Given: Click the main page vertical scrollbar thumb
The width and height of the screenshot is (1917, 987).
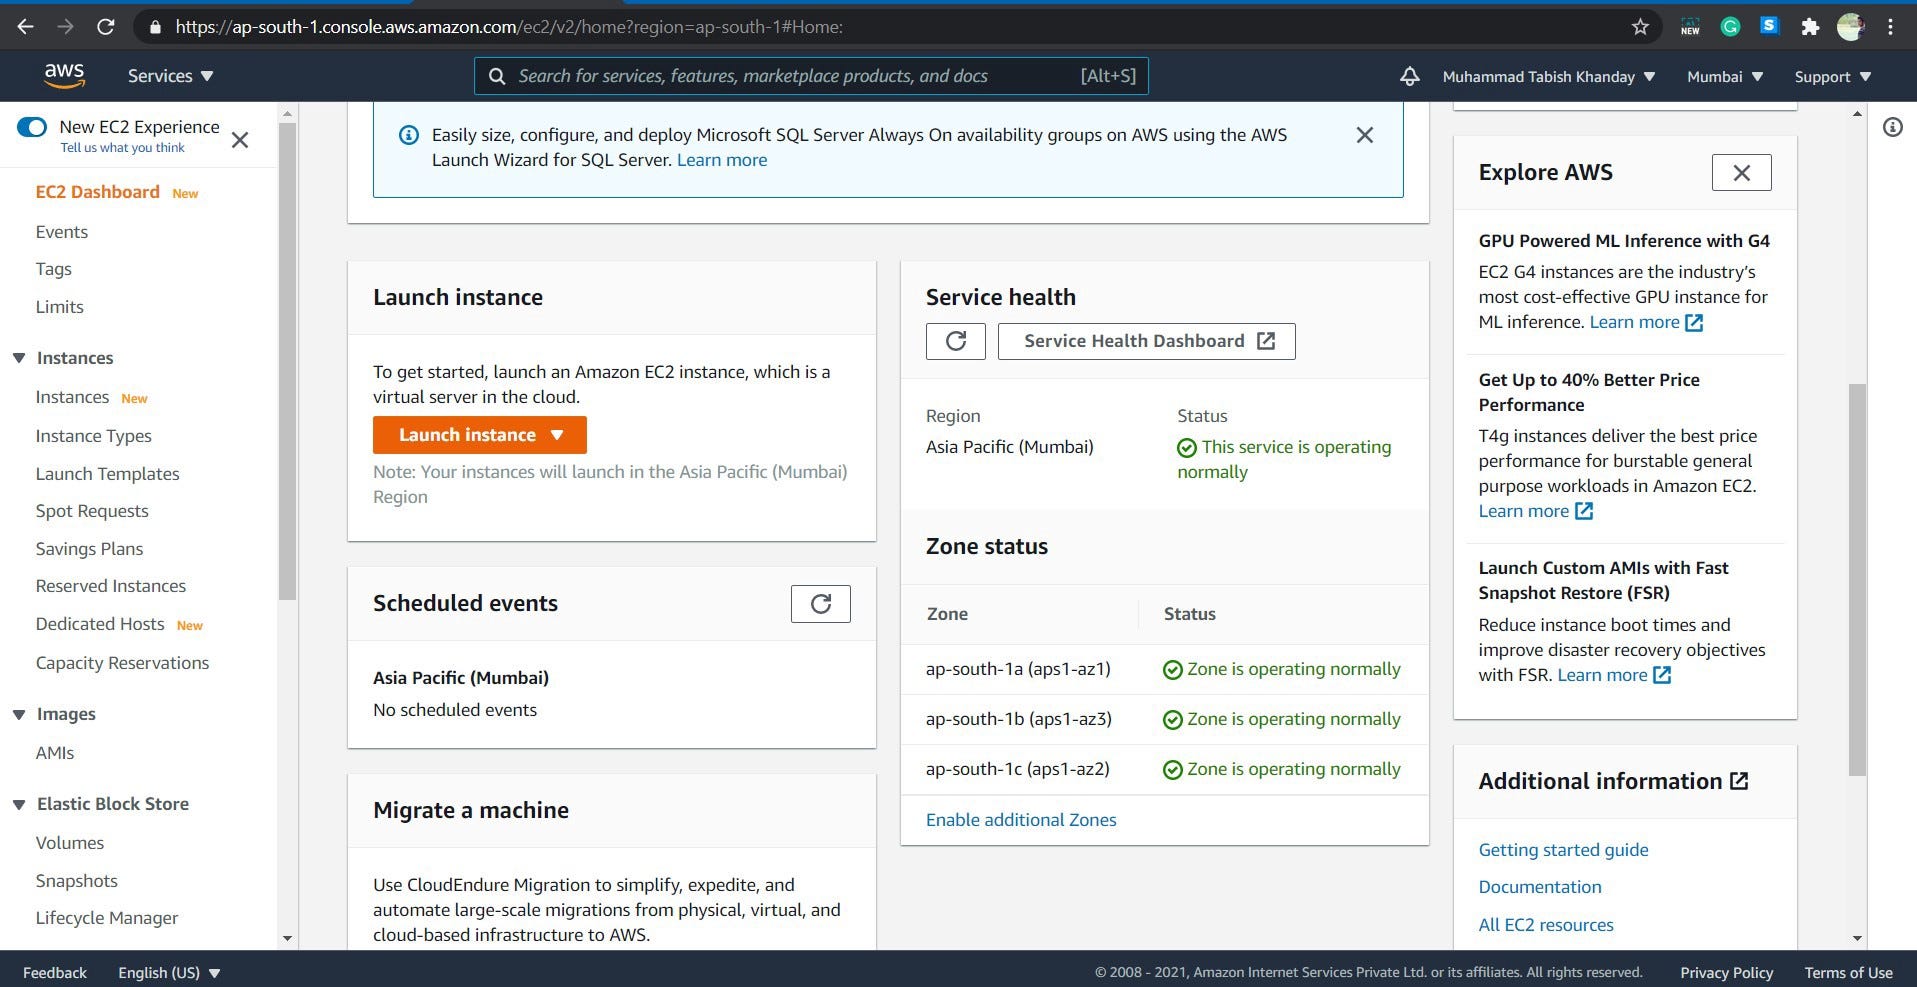Looking at the screenshot, I should pos(1857,580).
